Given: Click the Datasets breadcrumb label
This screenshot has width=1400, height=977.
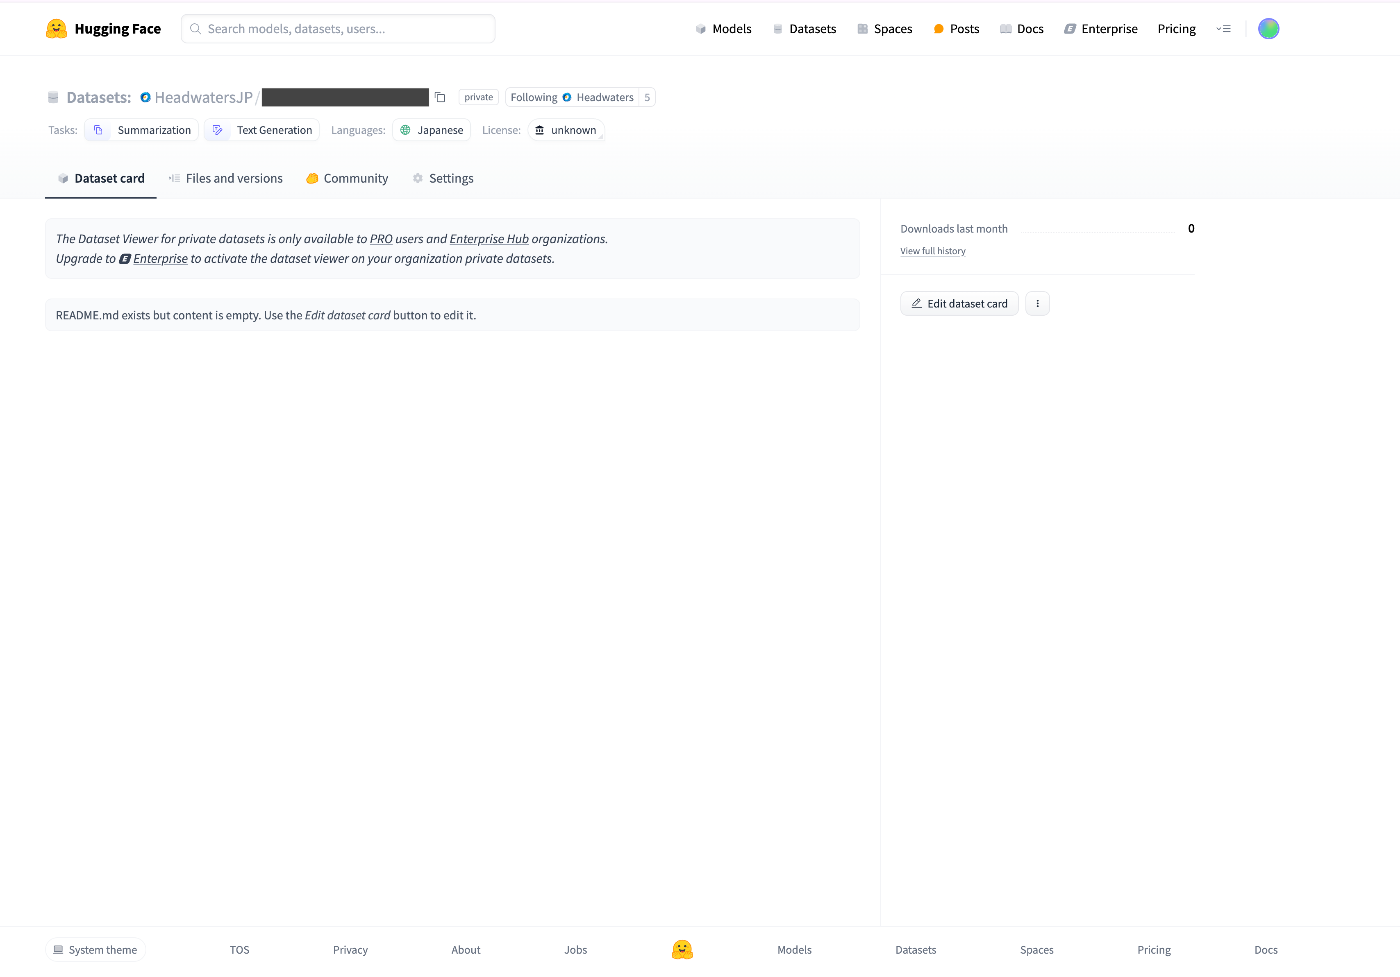Looking at the screenshot, I should [x=98, y=97].
